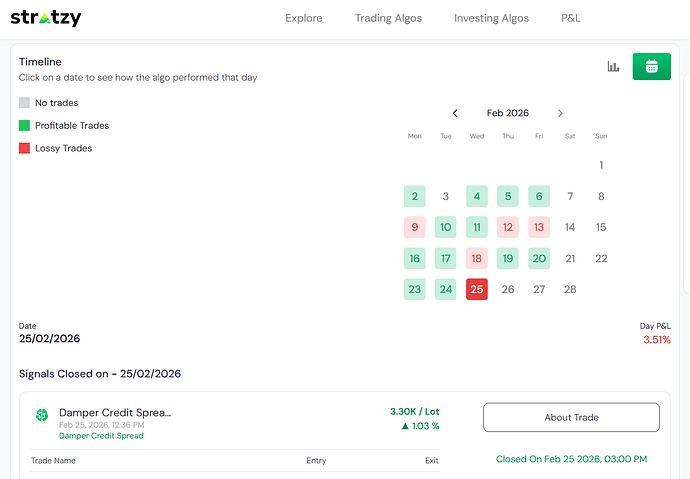The width and height of the screenshot is (690, 479).
Task: Click the Damper Credit Spread strategy icon
Action: coord(41,415)
